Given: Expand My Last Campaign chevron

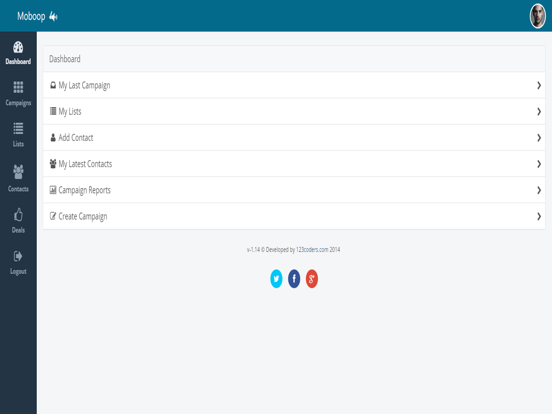Looking at the screenshot, I should 539,85.
